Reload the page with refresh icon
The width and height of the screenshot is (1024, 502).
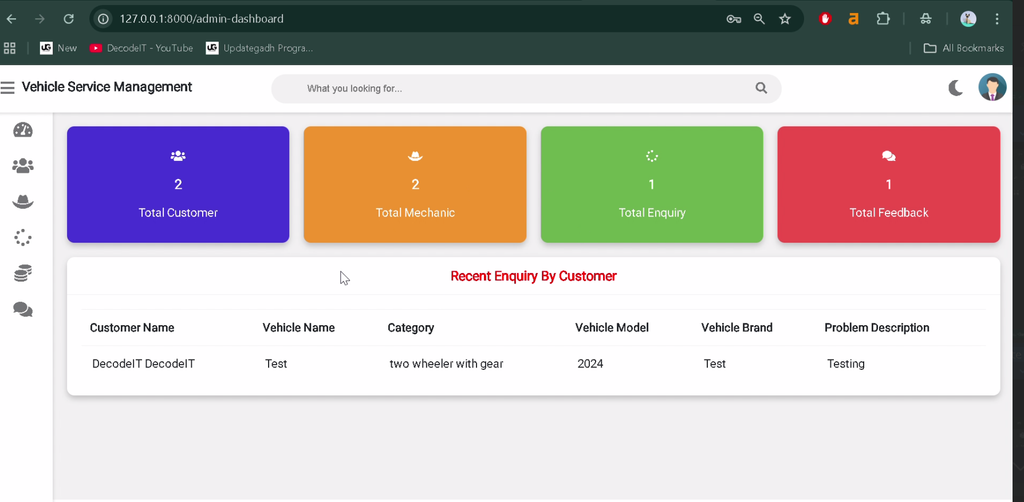pyautogui.click(x=69, y=19)
